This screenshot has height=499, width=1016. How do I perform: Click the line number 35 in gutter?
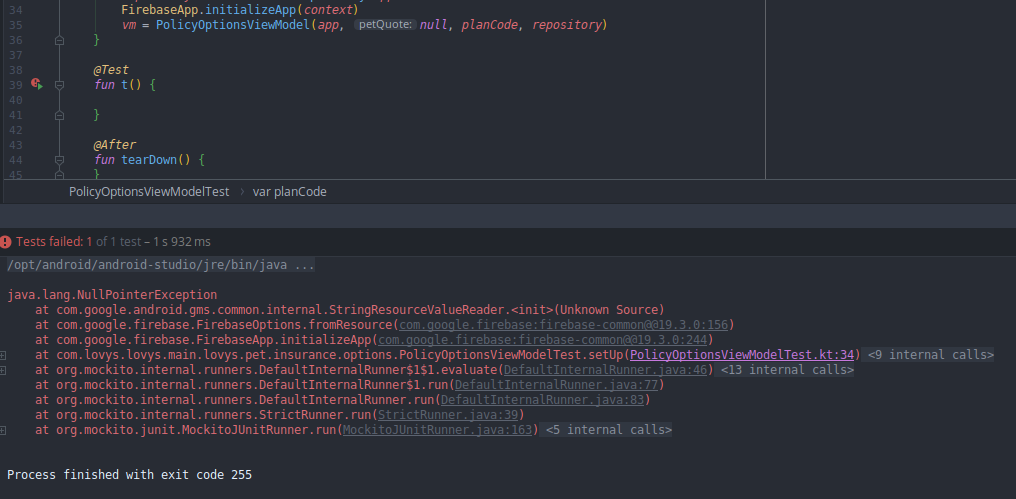point(16,25)
